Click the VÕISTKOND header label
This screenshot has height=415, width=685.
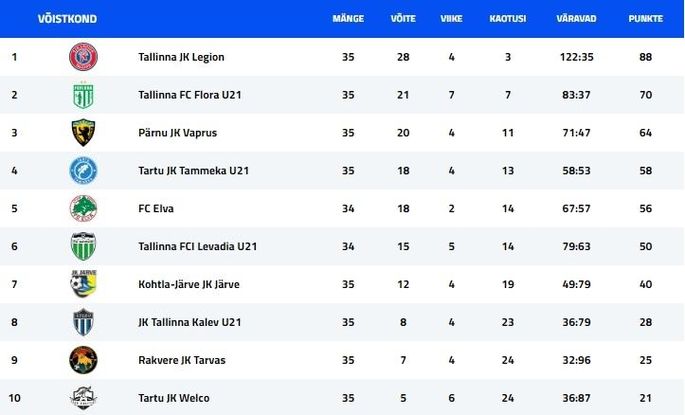point(67,19)
